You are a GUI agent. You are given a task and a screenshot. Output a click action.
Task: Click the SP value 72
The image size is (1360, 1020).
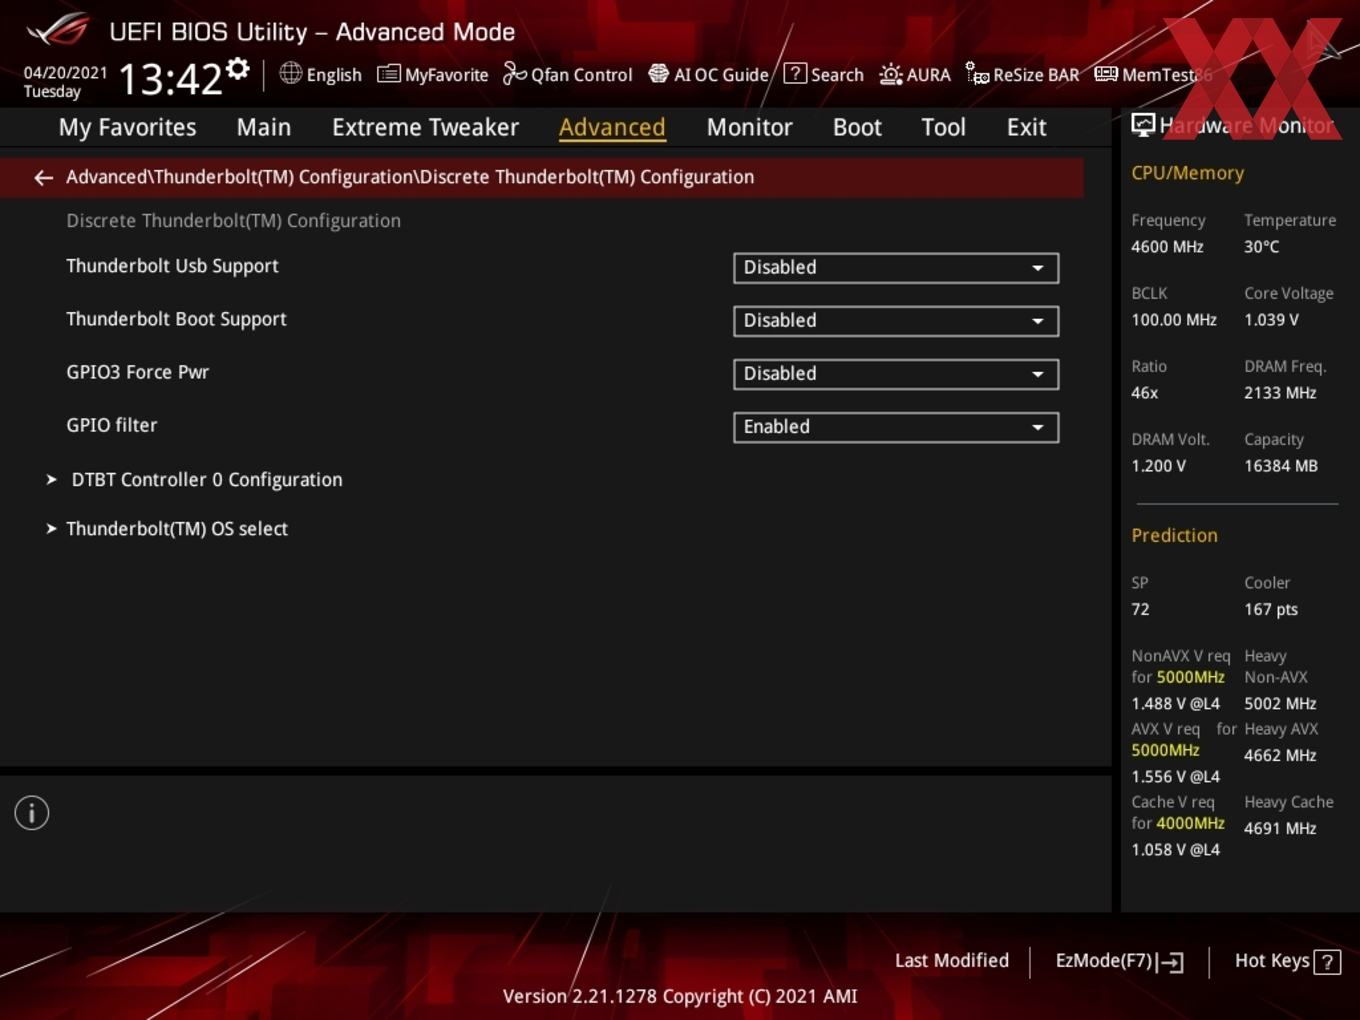(1140, 609)
